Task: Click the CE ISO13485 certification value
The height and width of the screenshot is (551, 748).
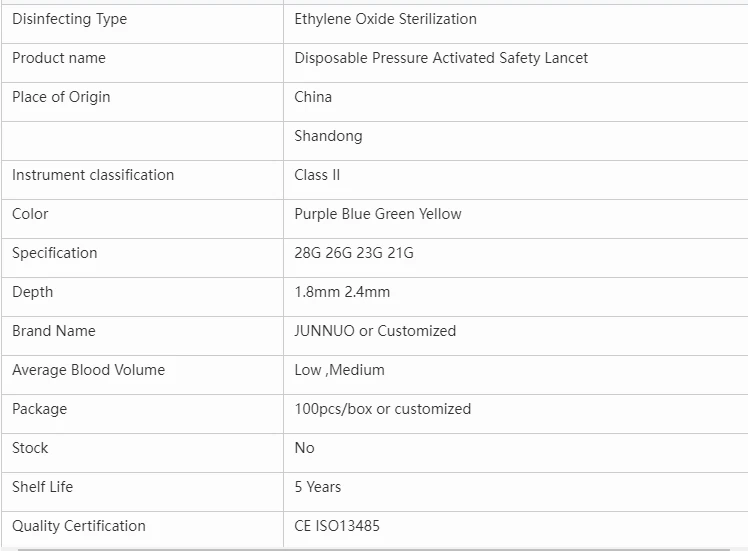Action: click(337, 526)
